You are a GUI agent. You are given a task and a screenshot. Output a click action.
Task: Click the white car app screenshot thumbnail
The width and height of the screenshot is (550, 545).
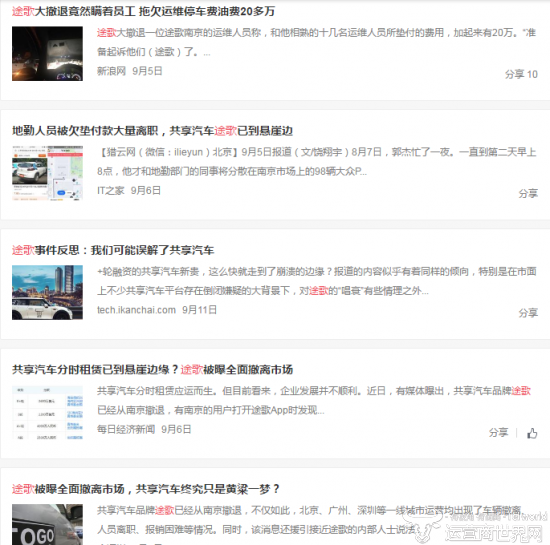(47, 173)
